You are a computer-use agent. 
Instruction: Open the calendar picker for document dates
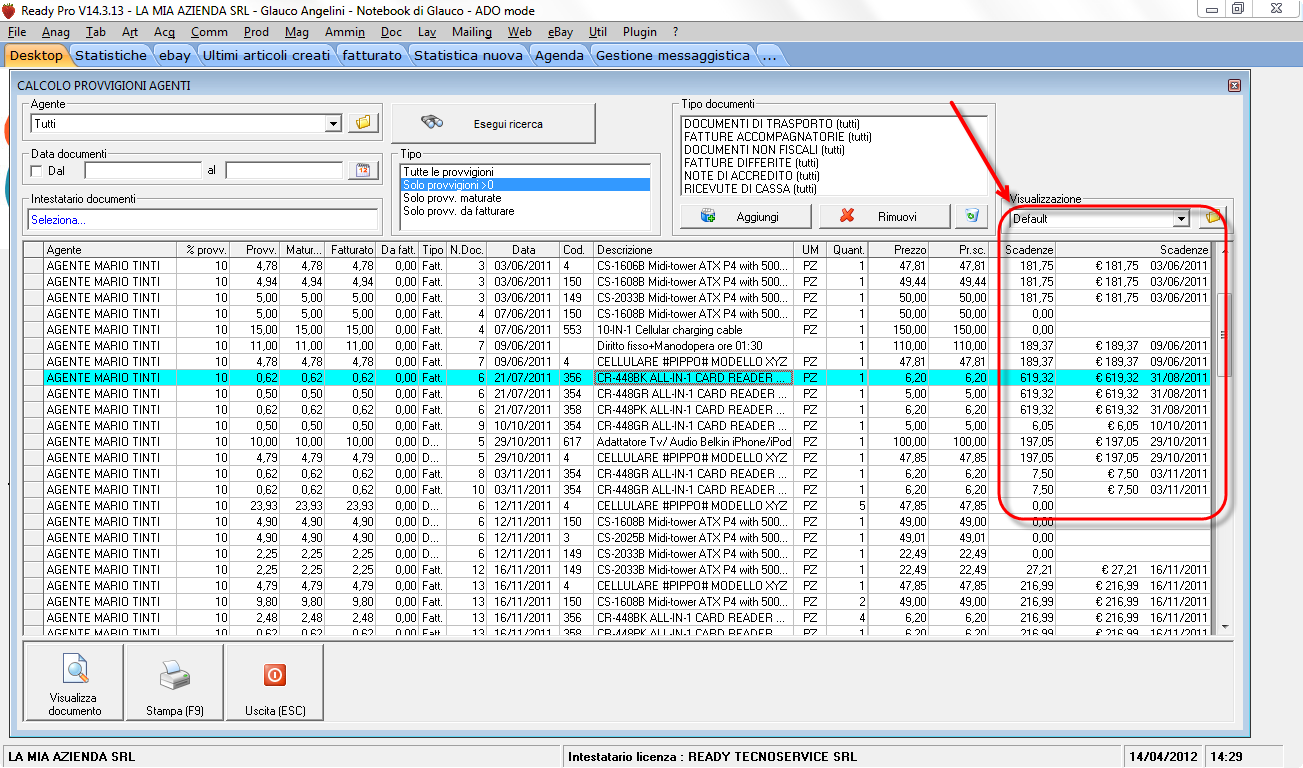363,171
